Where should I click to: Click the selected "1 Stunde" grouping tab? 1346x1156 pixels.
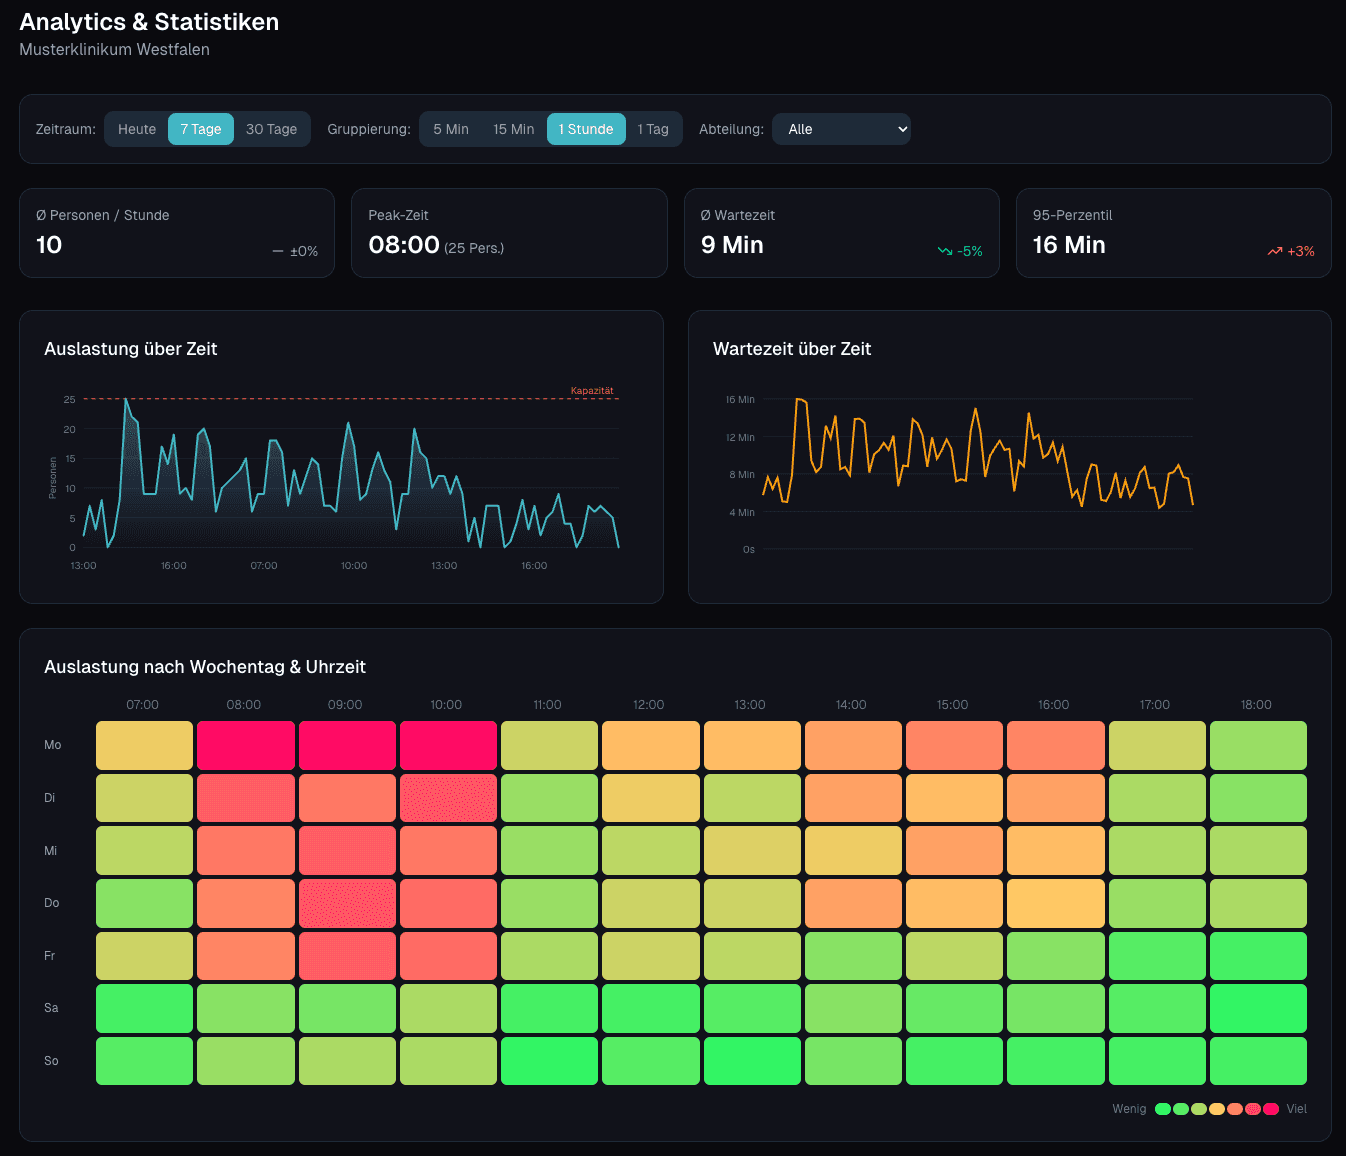(x=586, y=129)
